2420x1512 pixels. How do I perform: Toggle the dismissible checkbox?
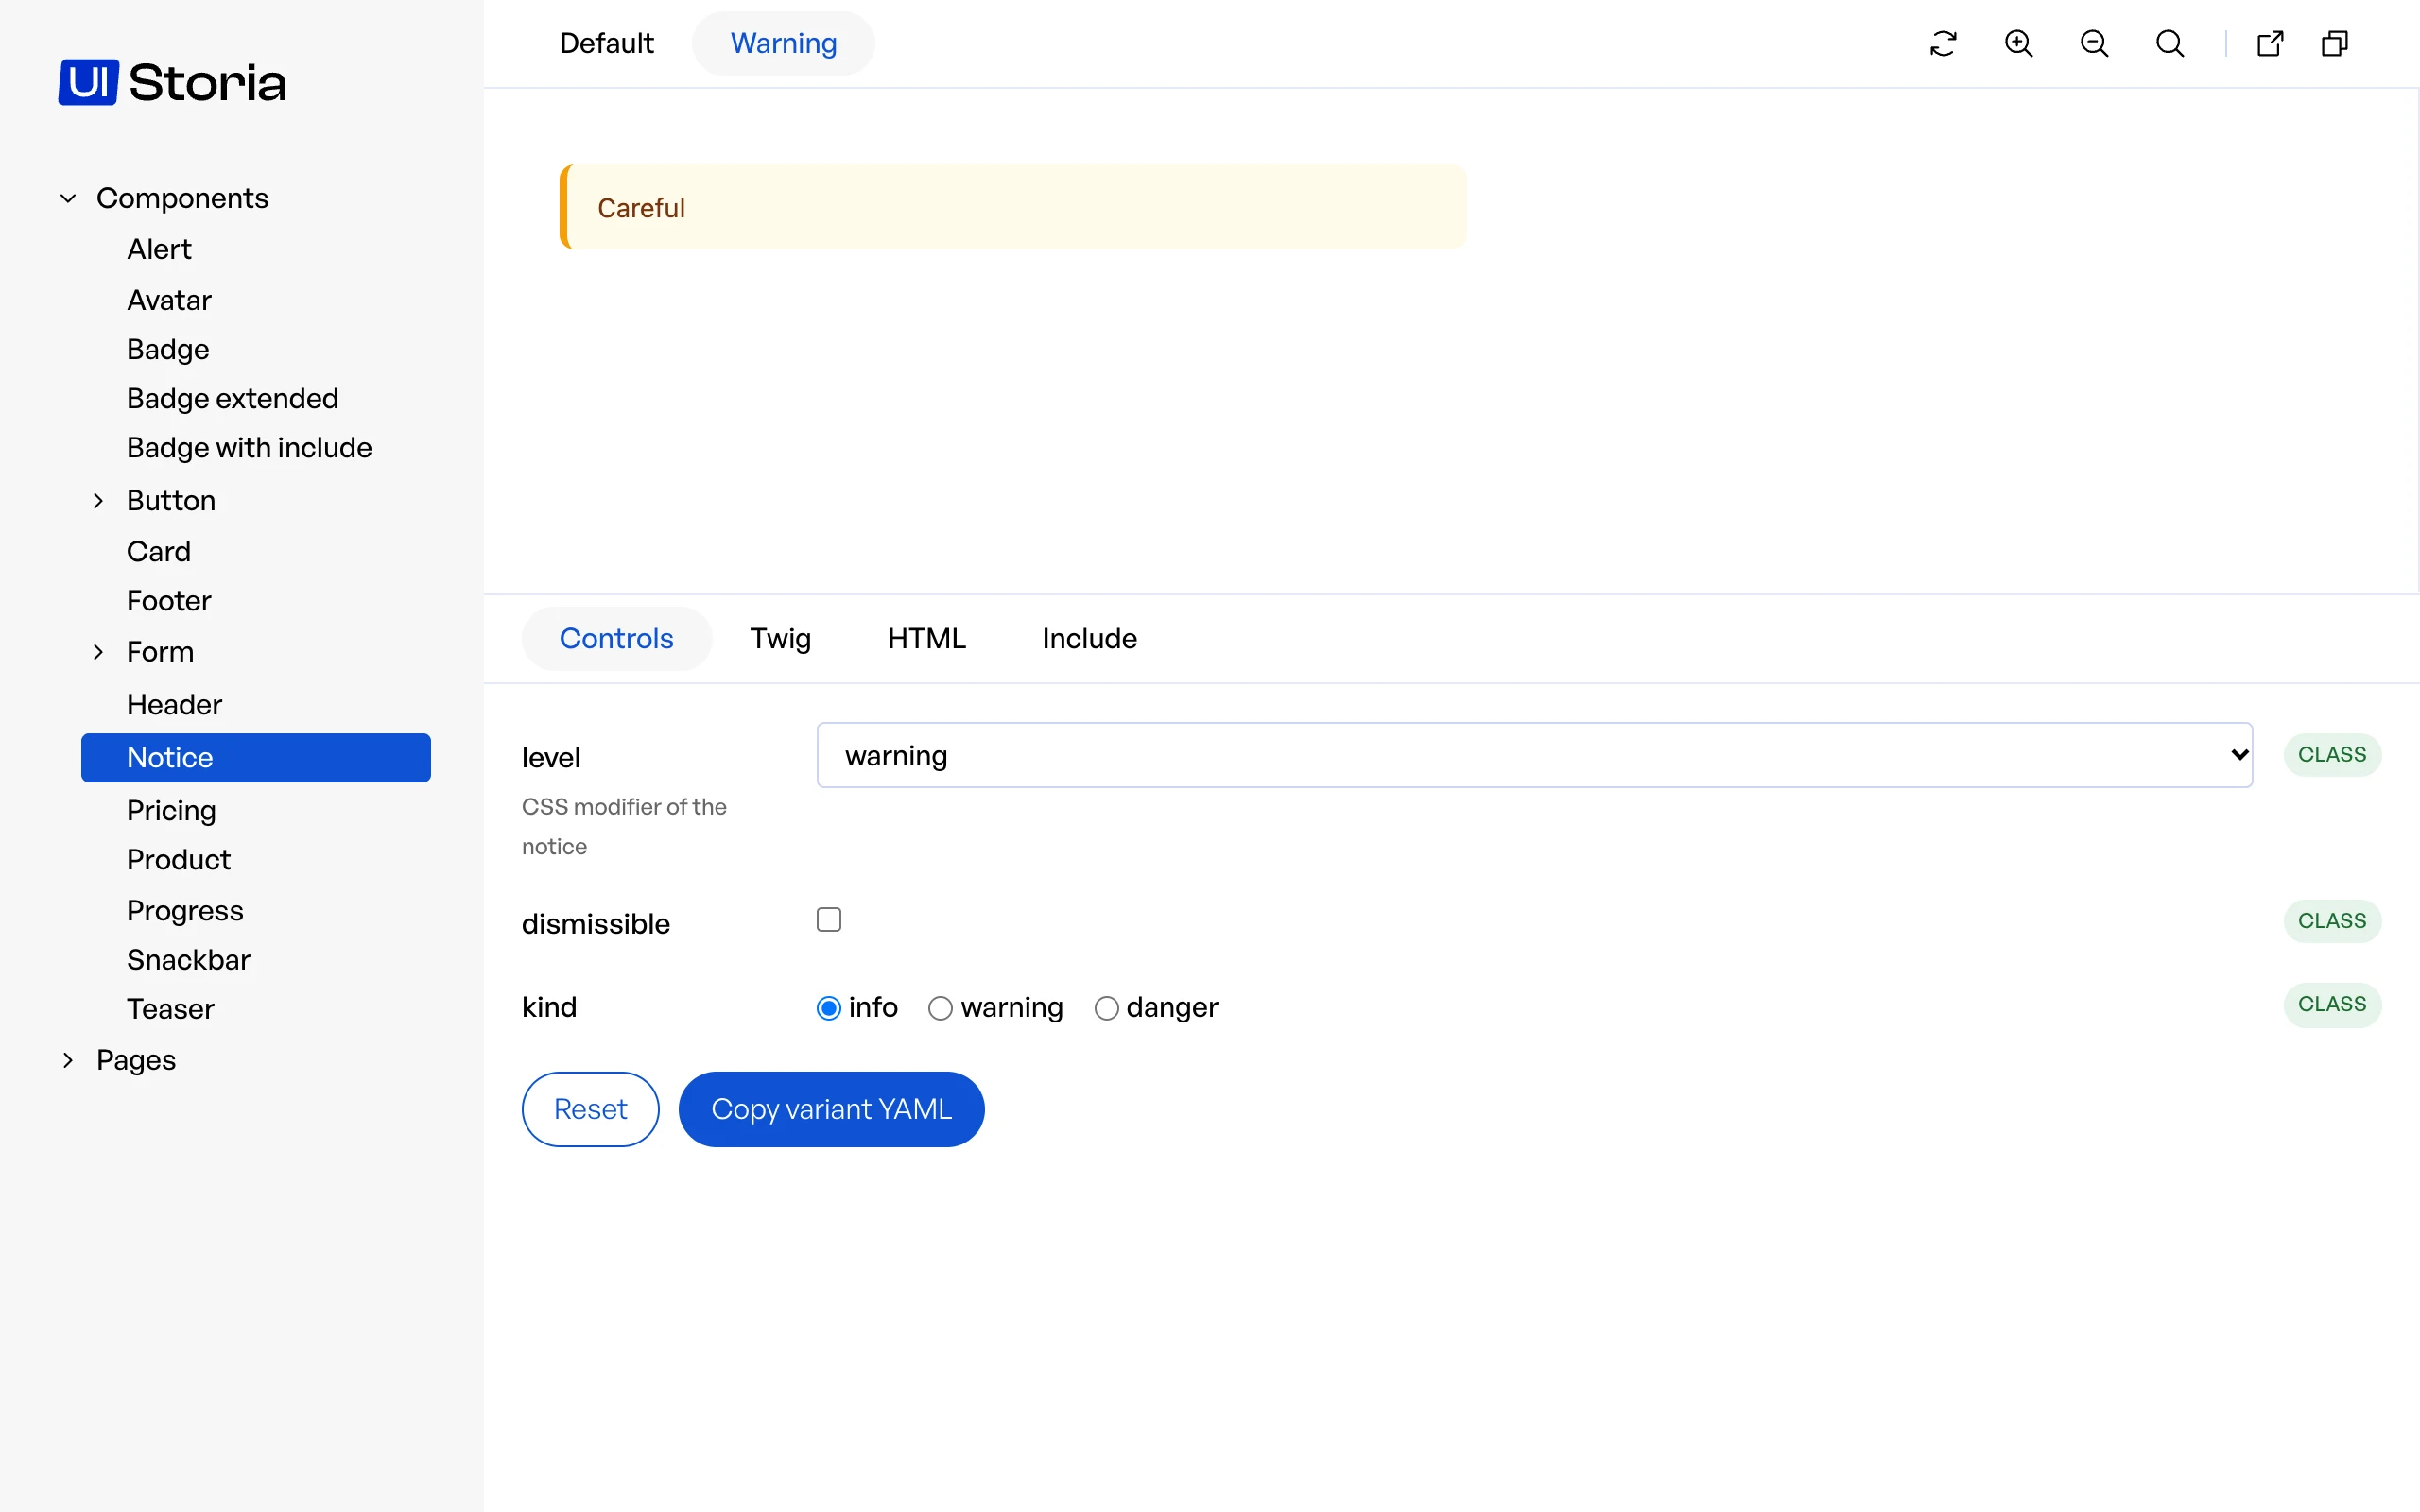point(829,919)
